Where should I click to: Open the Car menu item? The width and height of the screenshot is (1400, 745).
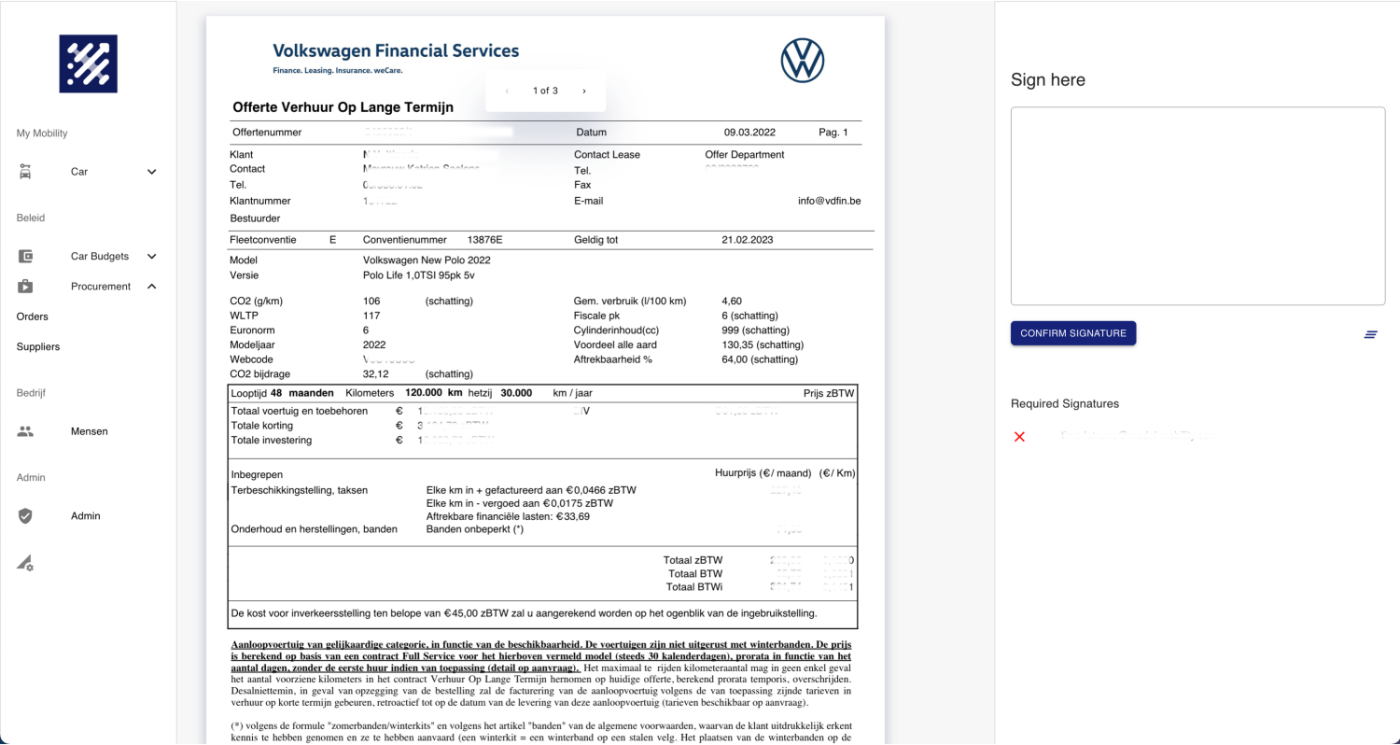tap(79, 172)
